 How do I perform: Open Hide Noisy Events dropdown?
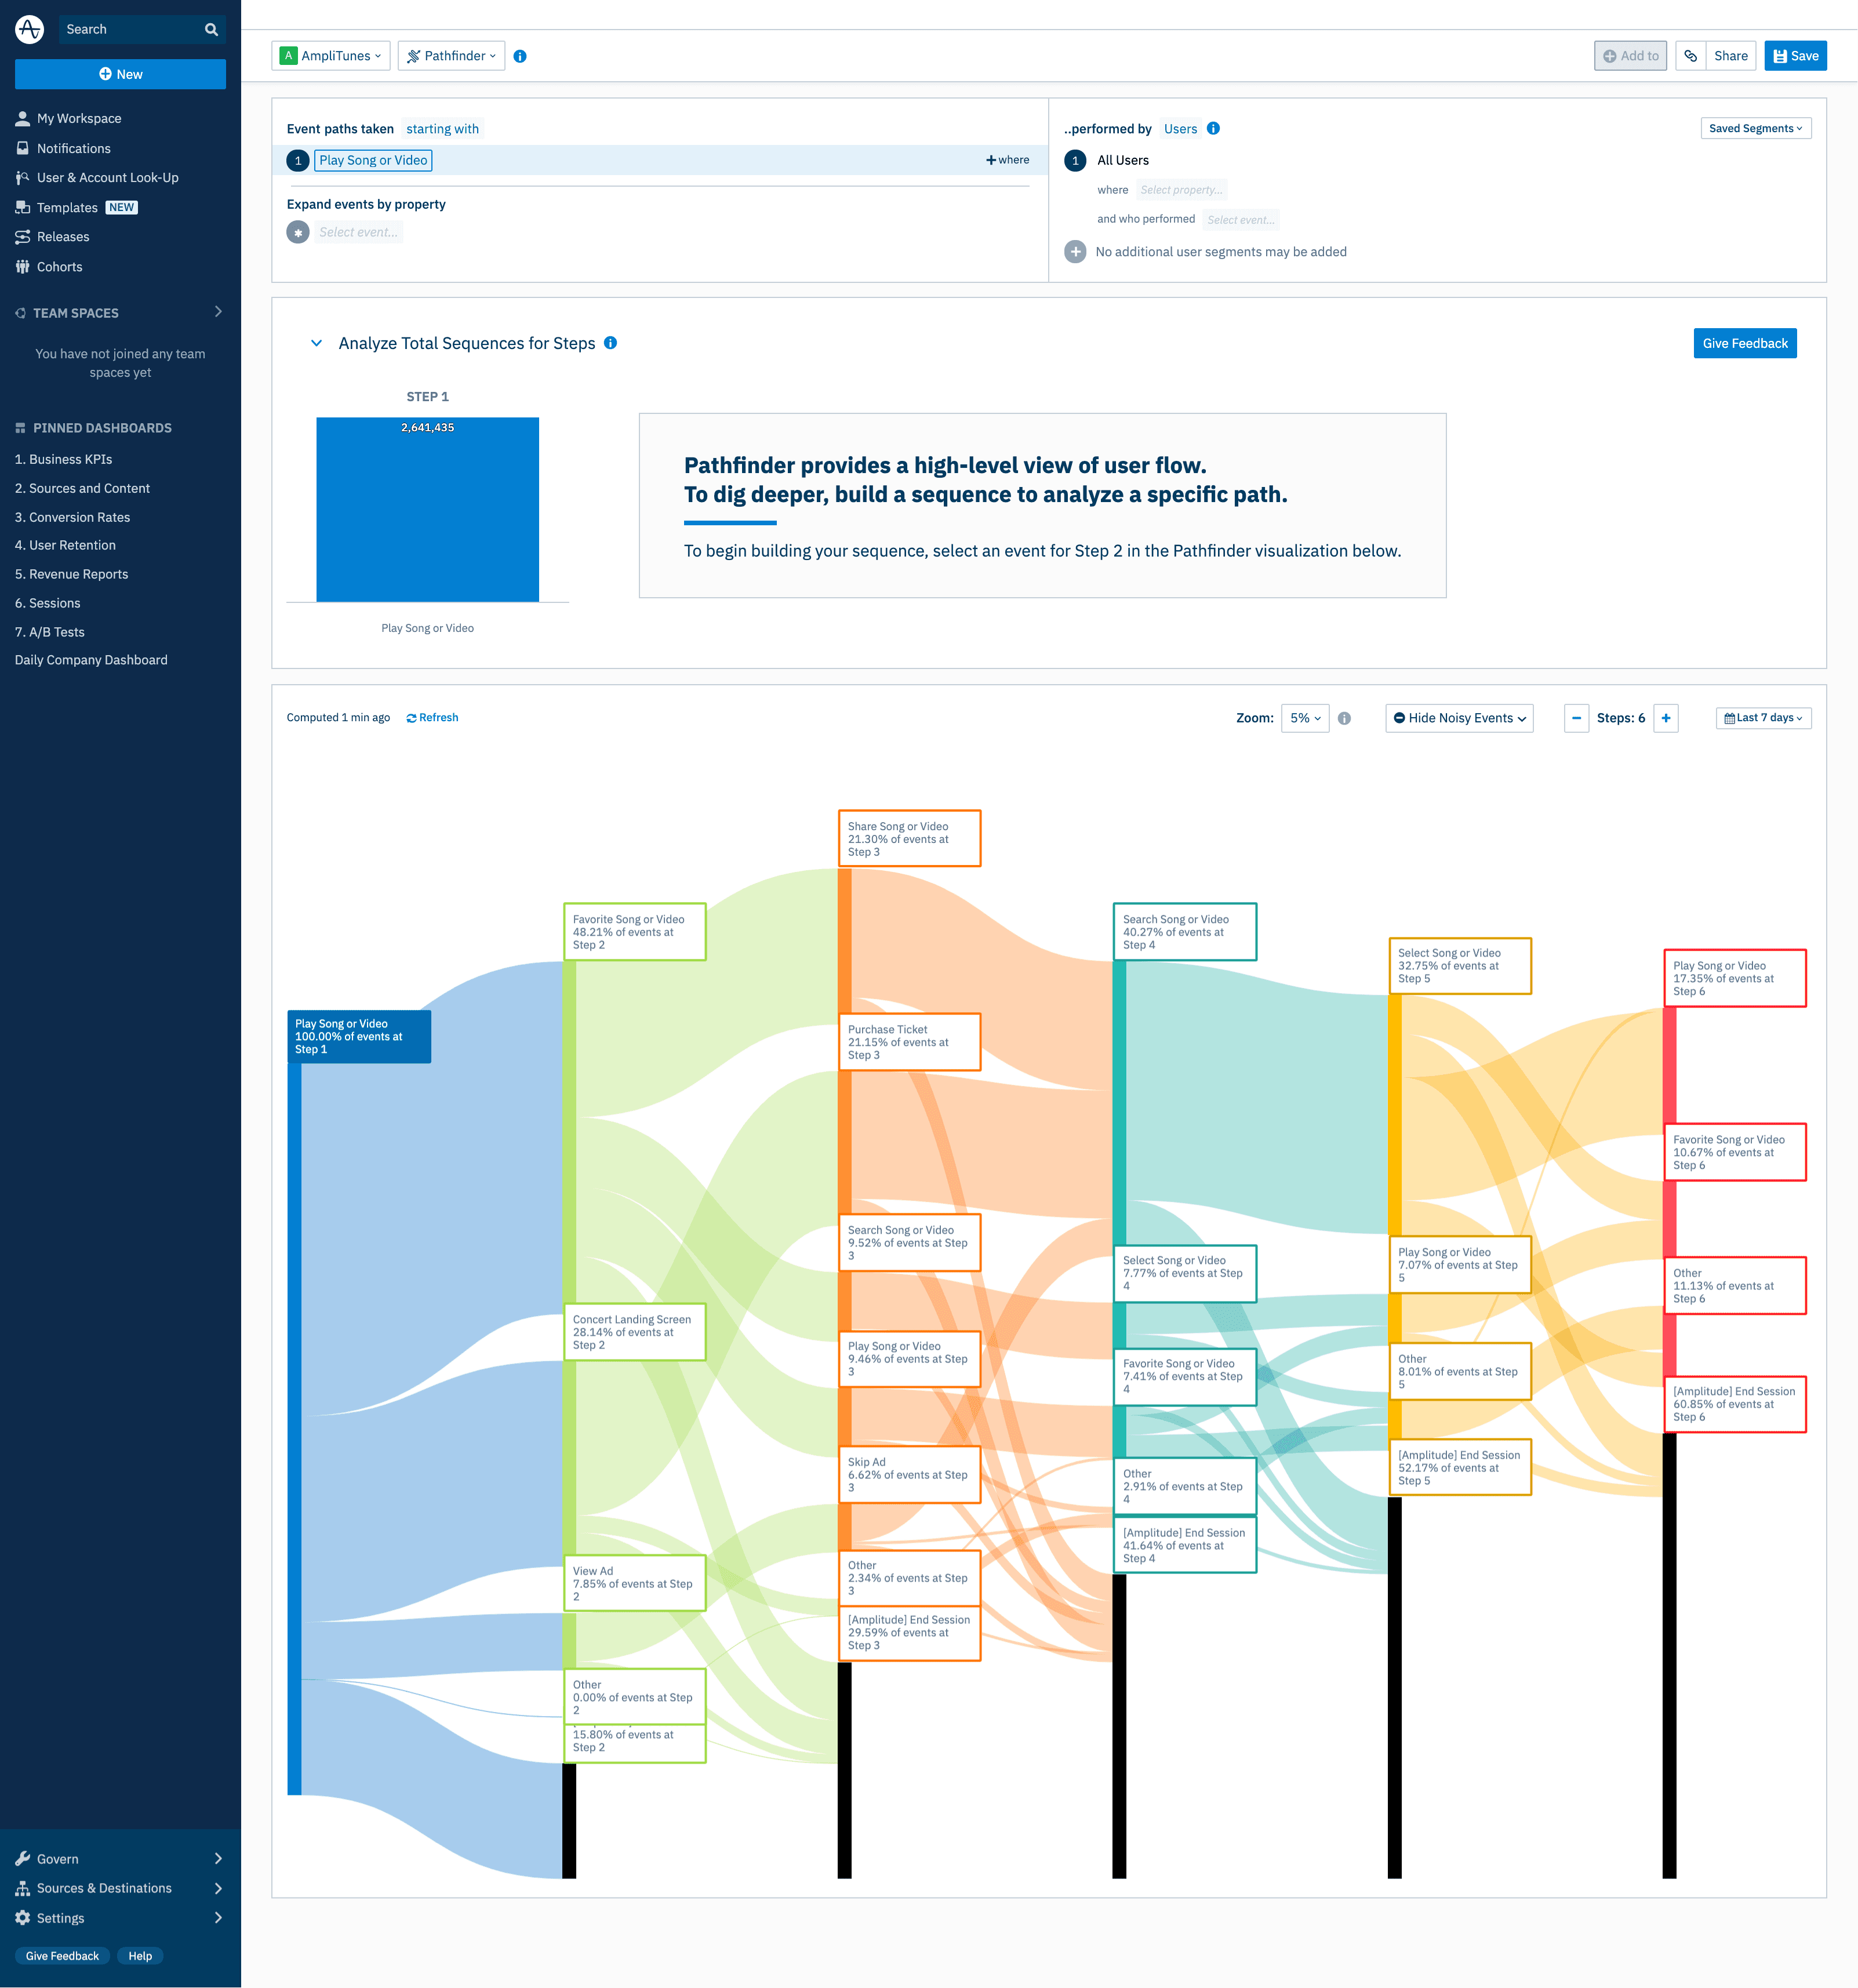(1459, 718)
